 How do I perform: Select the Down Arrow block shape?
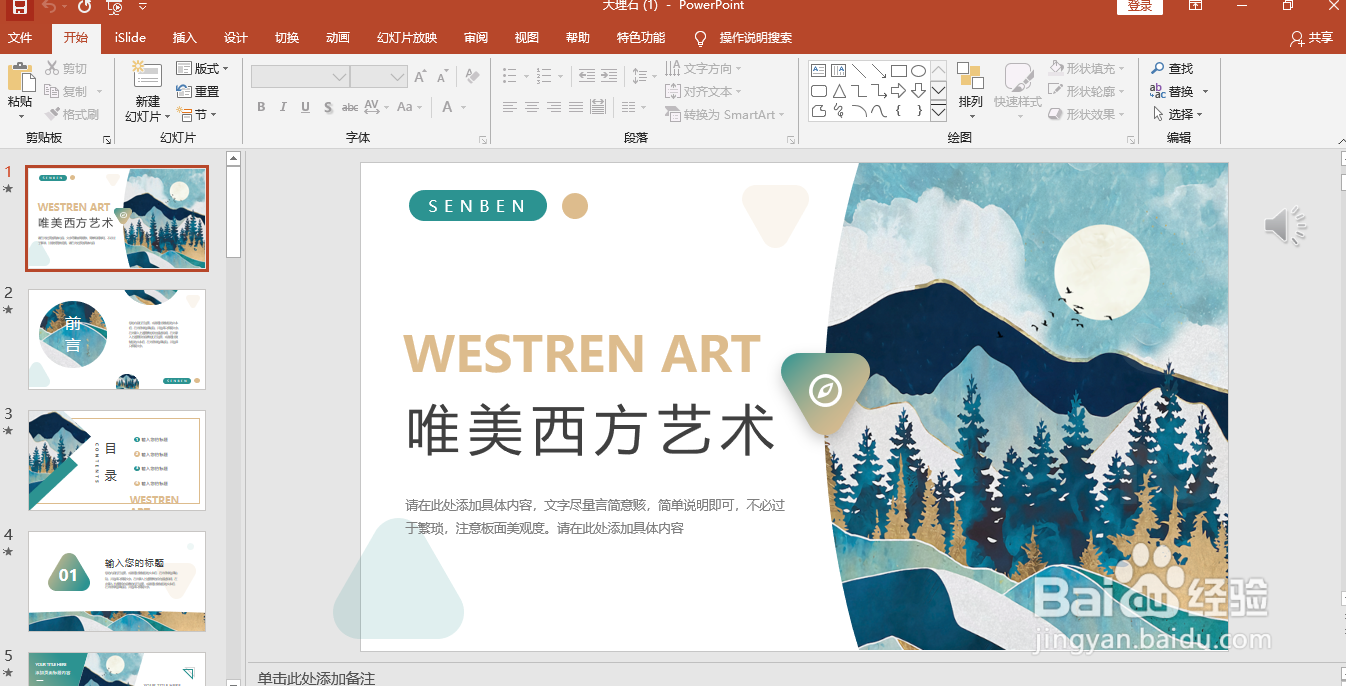tap(918, 91)
